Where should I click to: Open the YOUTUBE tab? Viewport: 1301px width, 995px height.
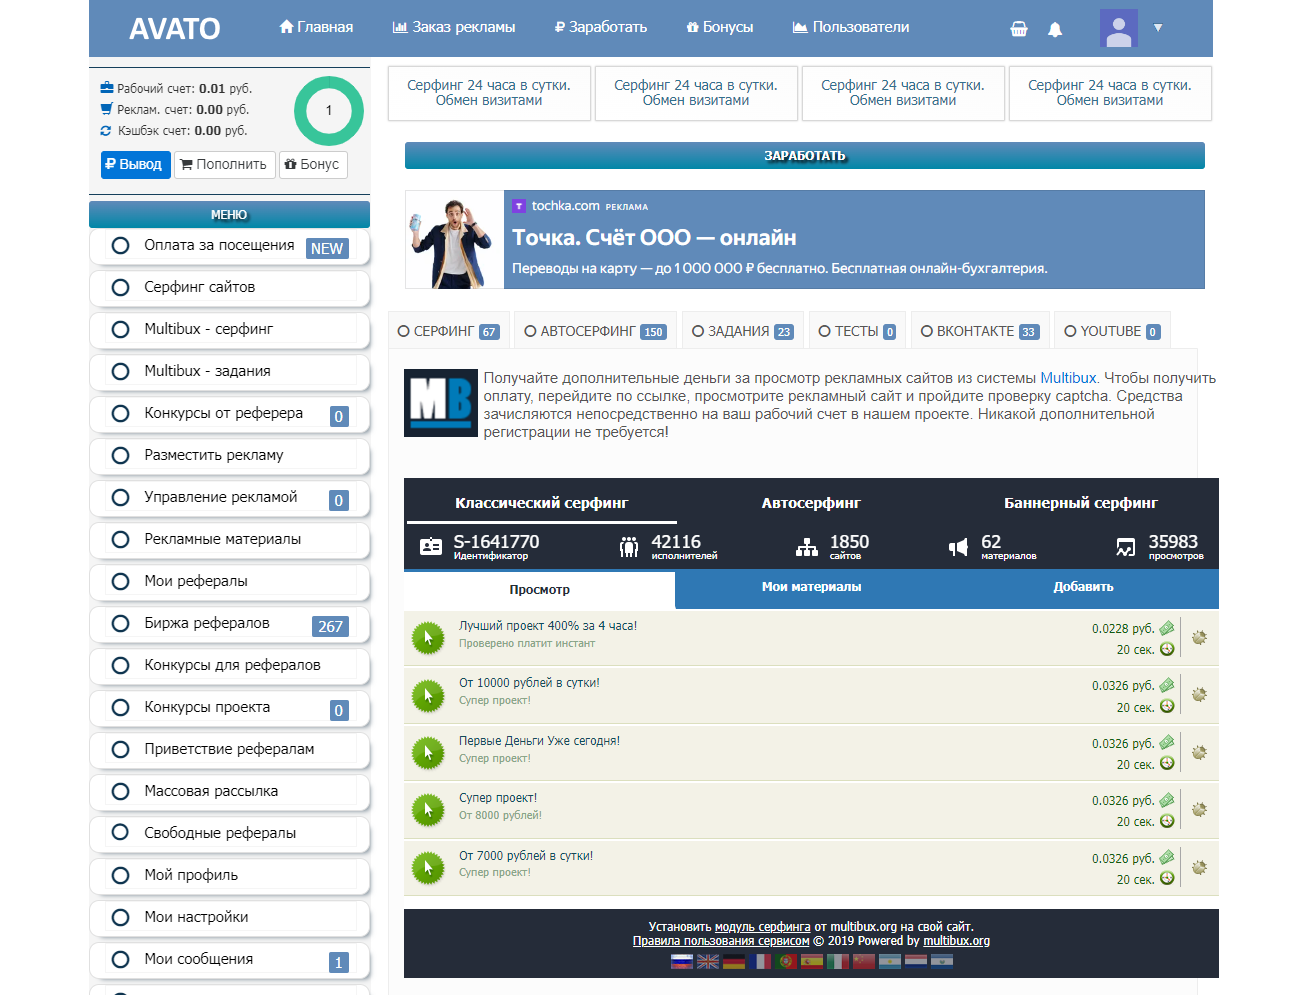1112,331
